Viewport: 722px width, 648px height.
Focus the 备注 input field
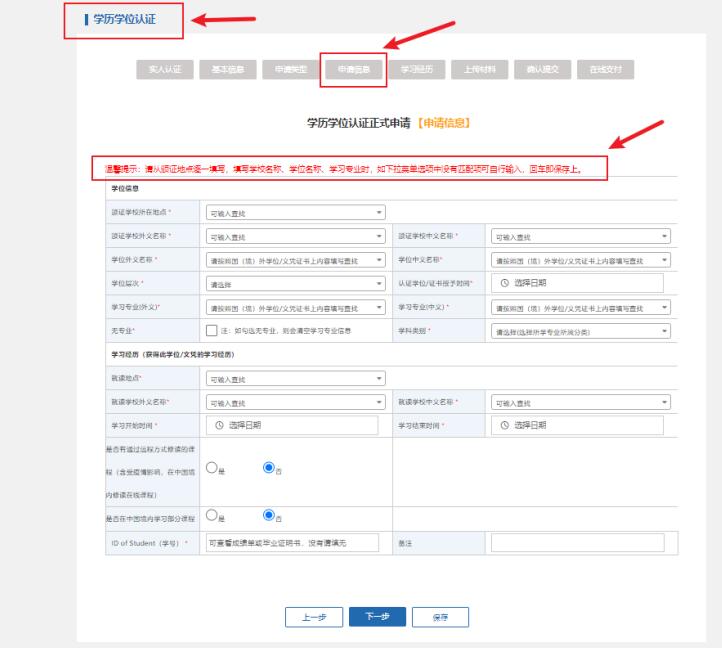[x=577, y=543]
